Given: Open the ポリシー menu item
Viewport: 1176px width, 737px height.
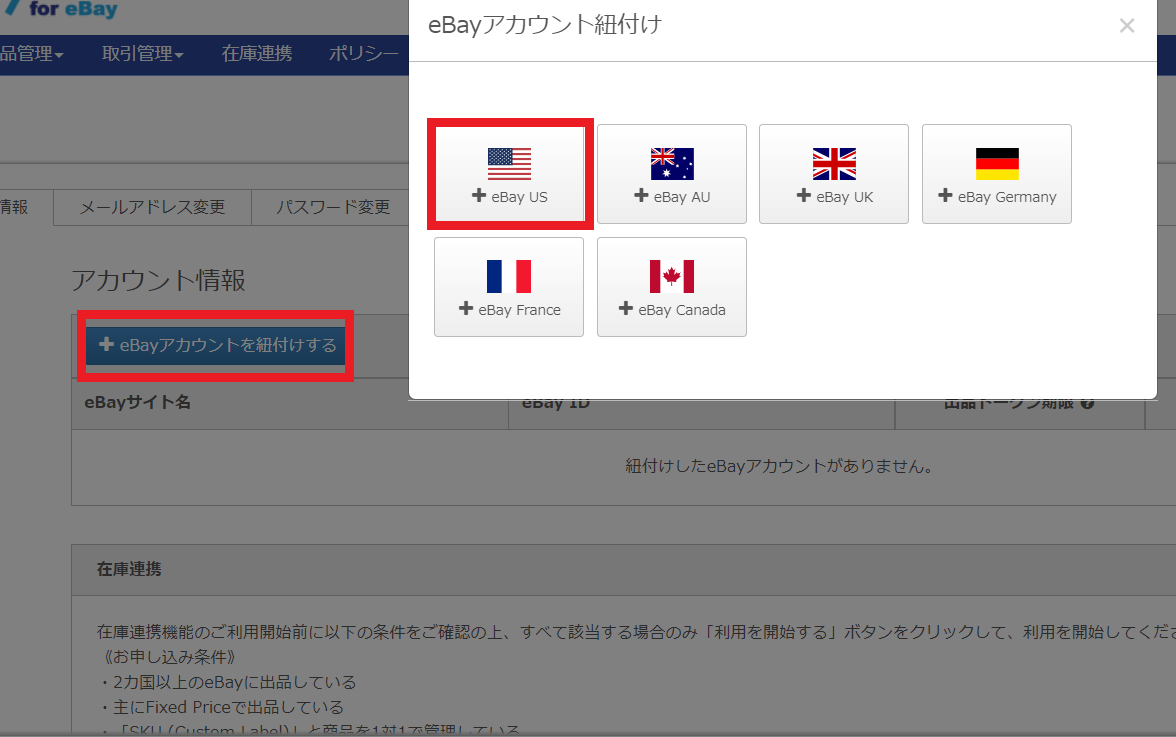Looking at the screenshot, I should click(x=364, y=54).
